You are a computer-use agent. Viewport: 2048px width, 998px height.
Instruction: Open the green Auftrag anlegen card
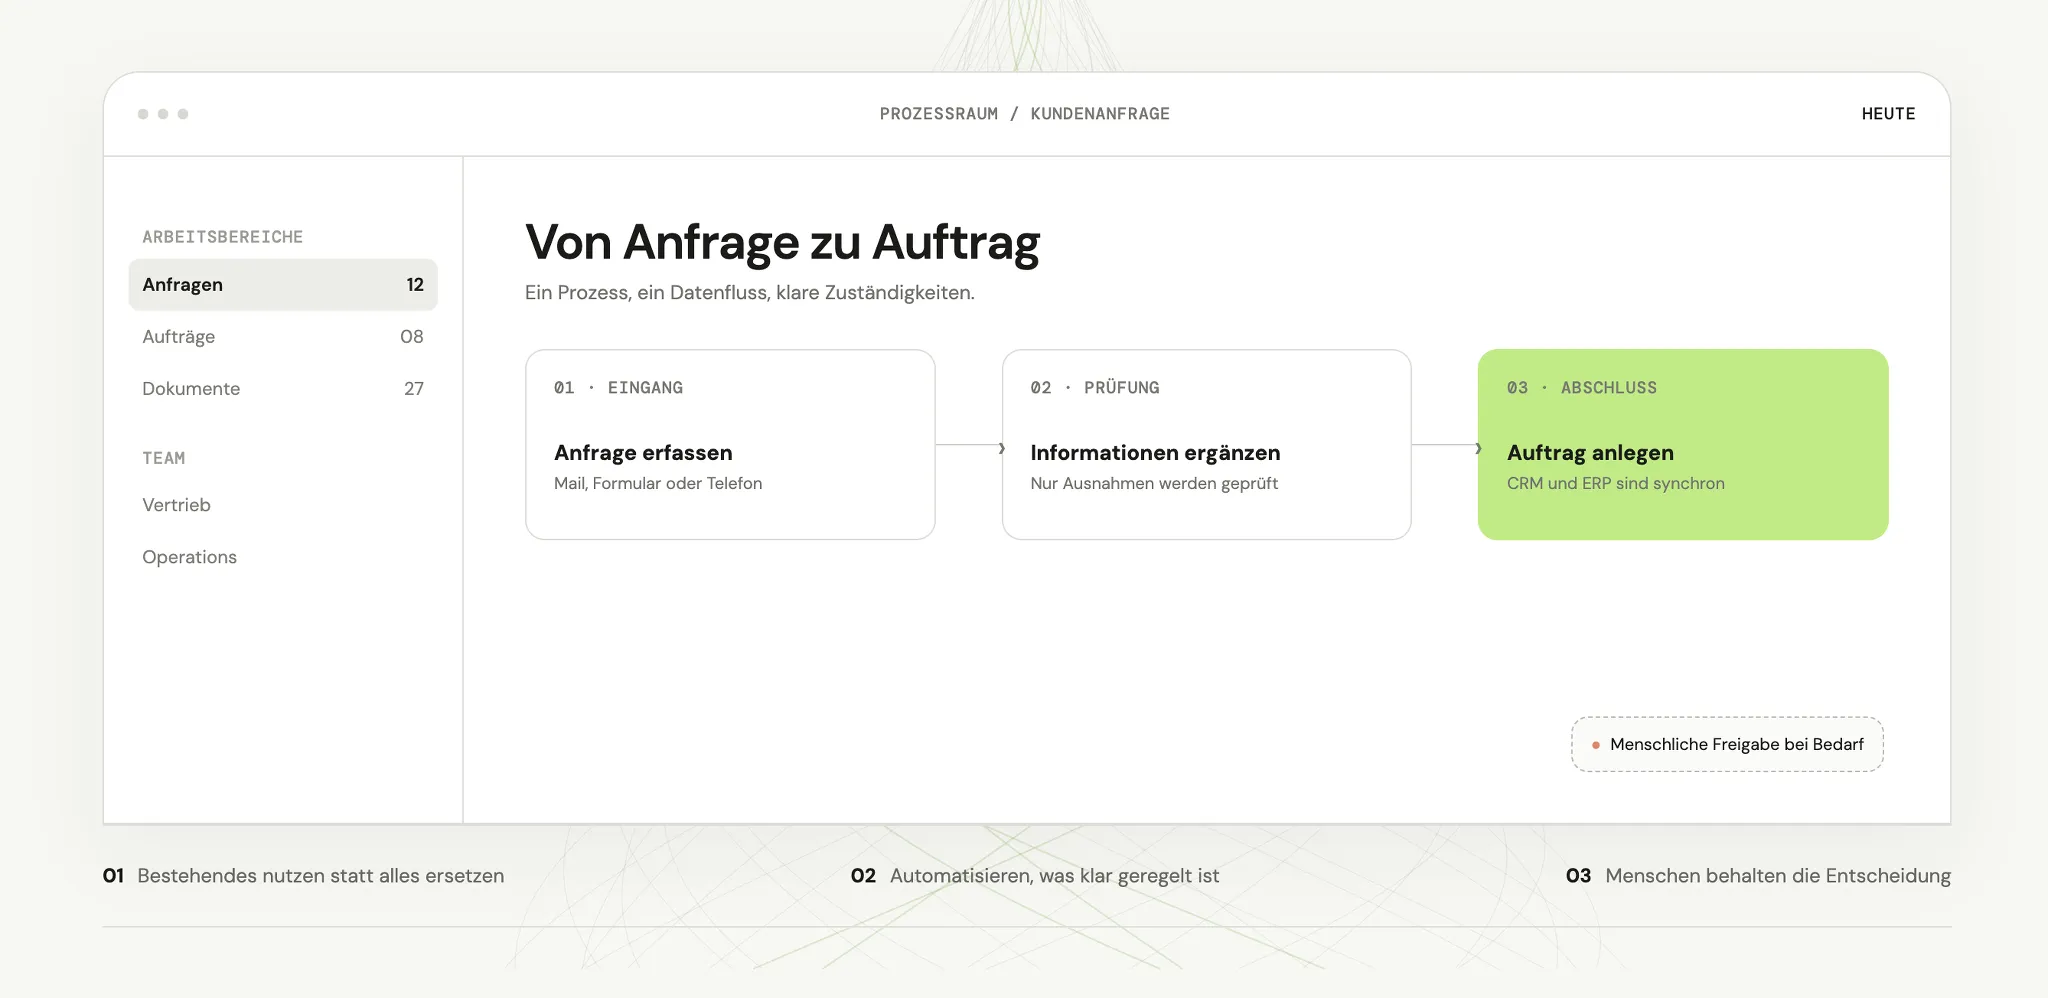[x=1683, y=445]
